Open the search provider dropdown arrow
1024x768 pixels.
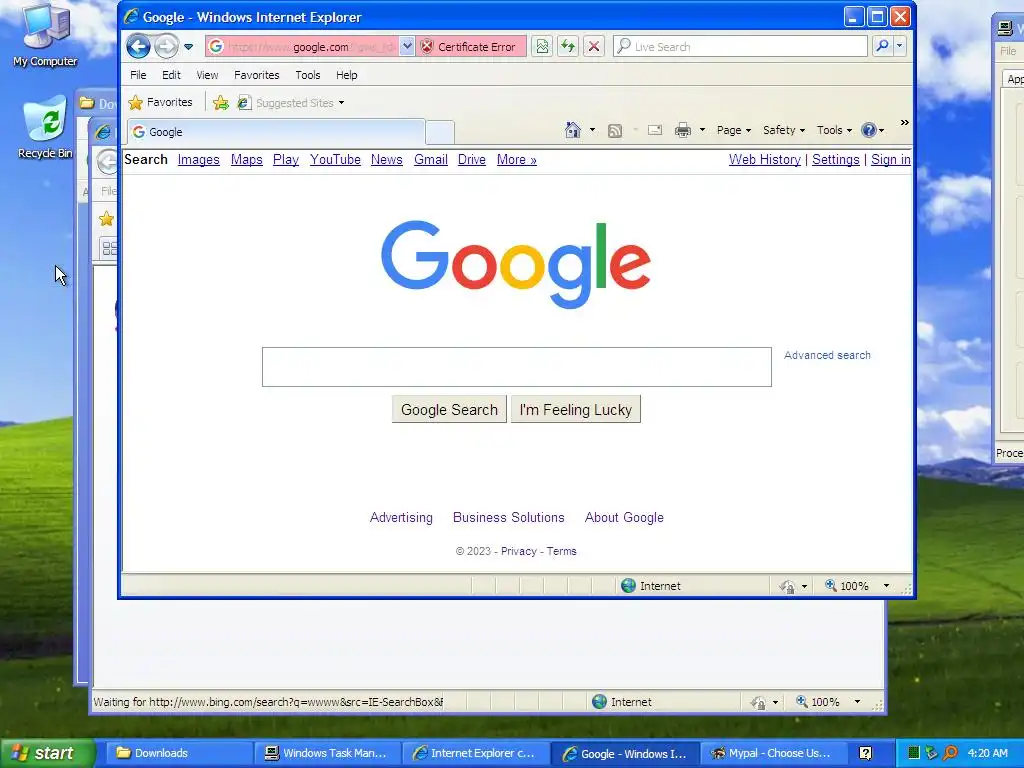[899, 46]
